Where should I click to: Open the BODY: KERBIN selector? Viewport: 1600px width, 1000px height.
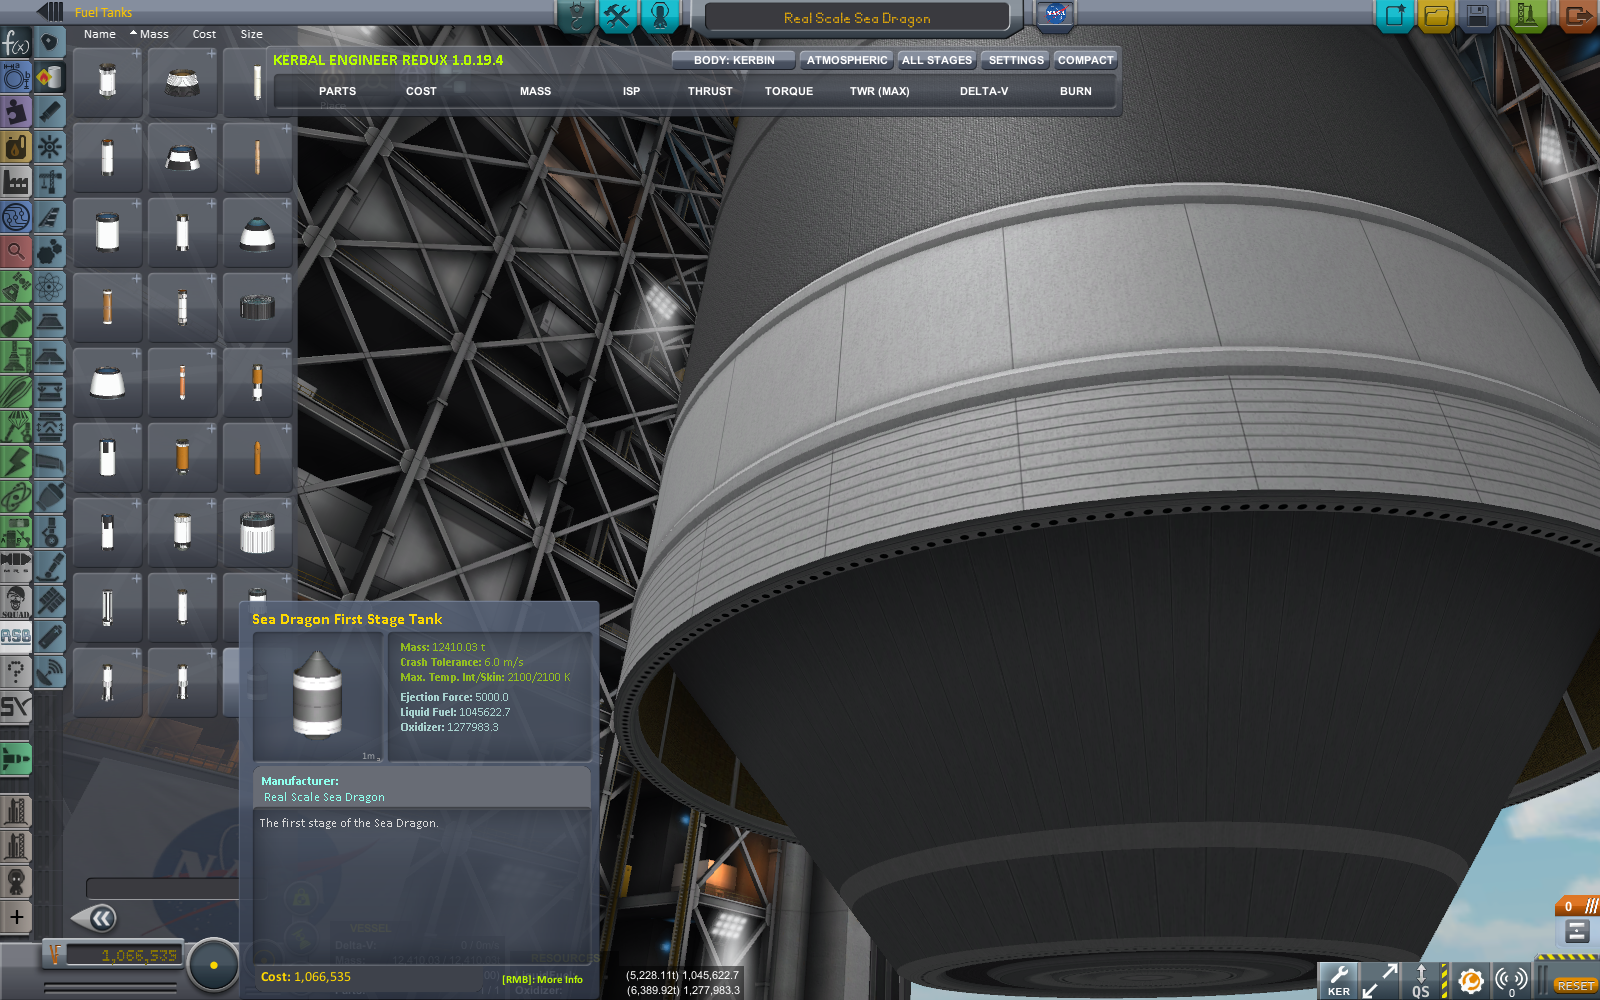(x=734, y=60)
